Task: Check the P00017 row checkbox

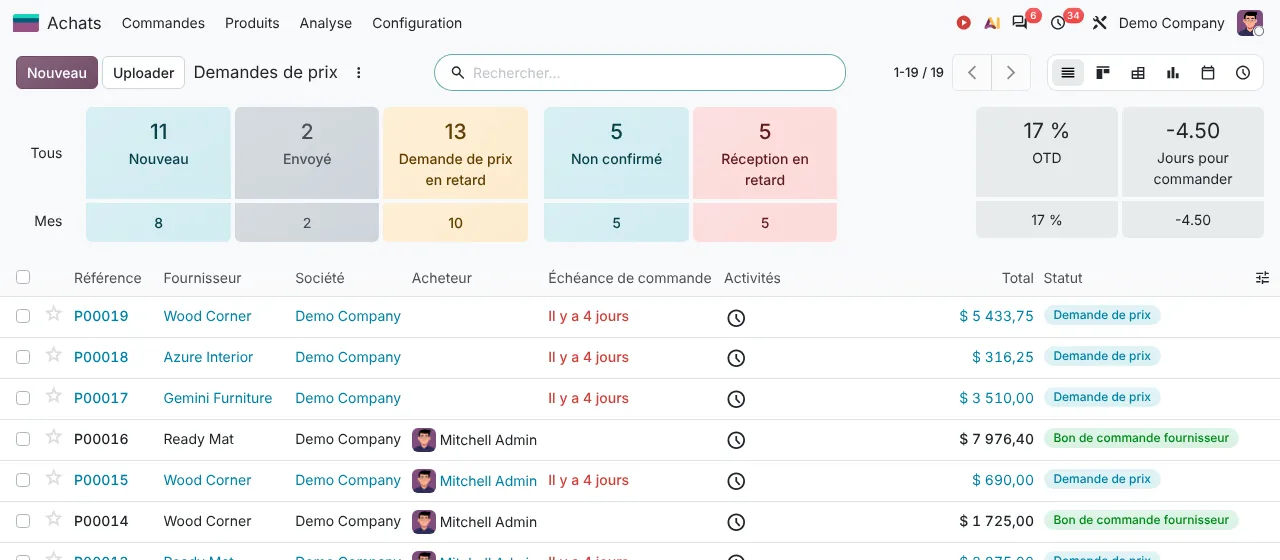Action: (23, 398)
